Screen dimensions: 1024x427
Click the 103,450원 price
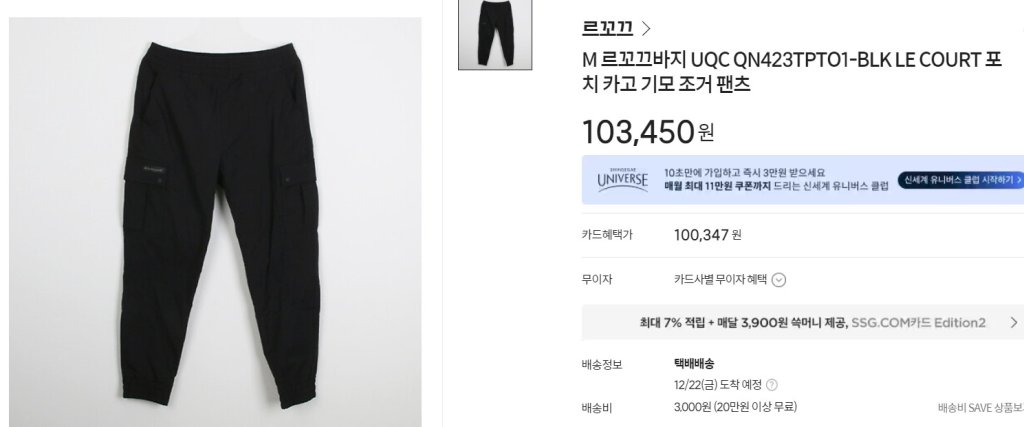tap(648, 132)
